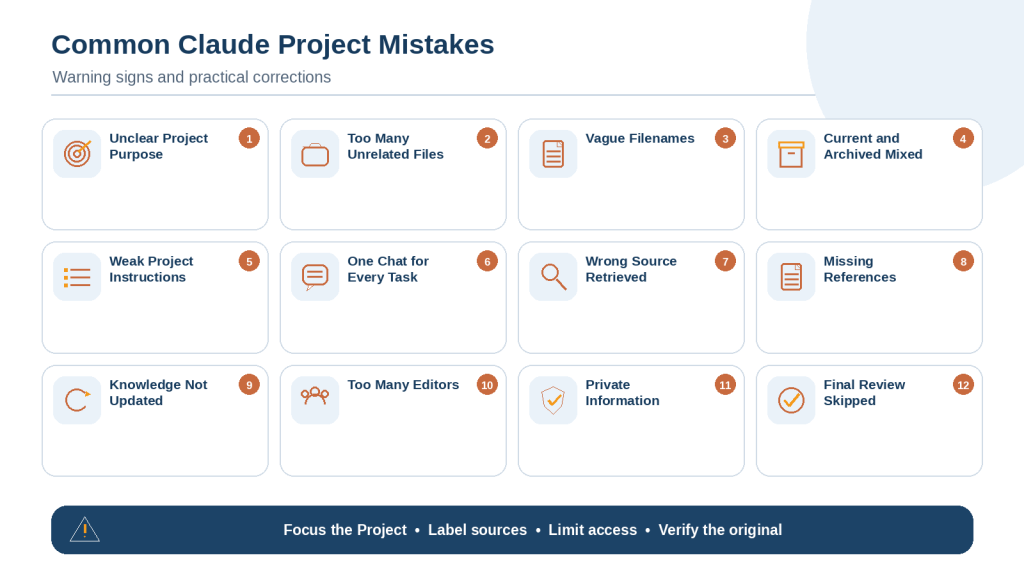Click the Missing References card title
1024x576 pixels.
tap(859, 269)
